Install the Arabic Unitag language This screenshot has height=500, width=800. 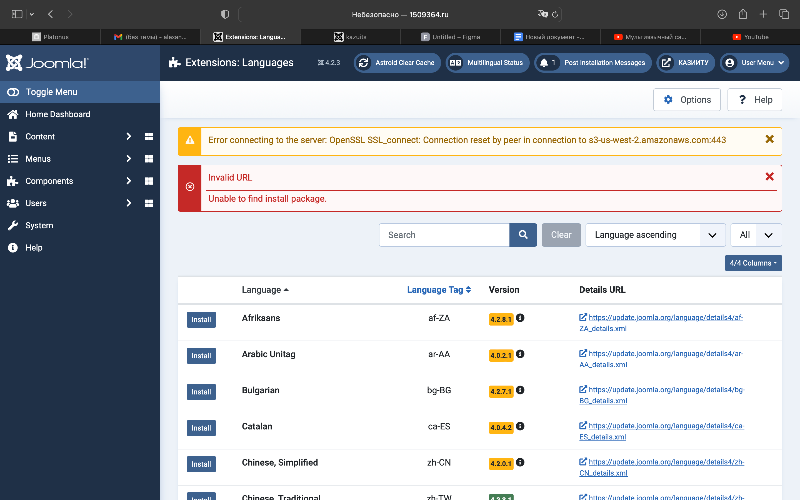click(201, 356)
